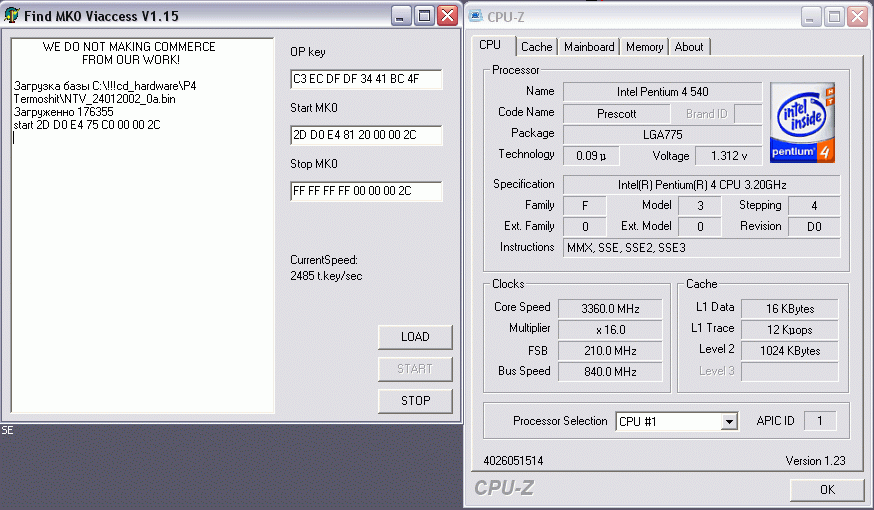This screenshot has height=510, width=874.
Task: Click the Find MKO Viaccess title bar icon
Action: pyautogui.click(x=11, y=15)
